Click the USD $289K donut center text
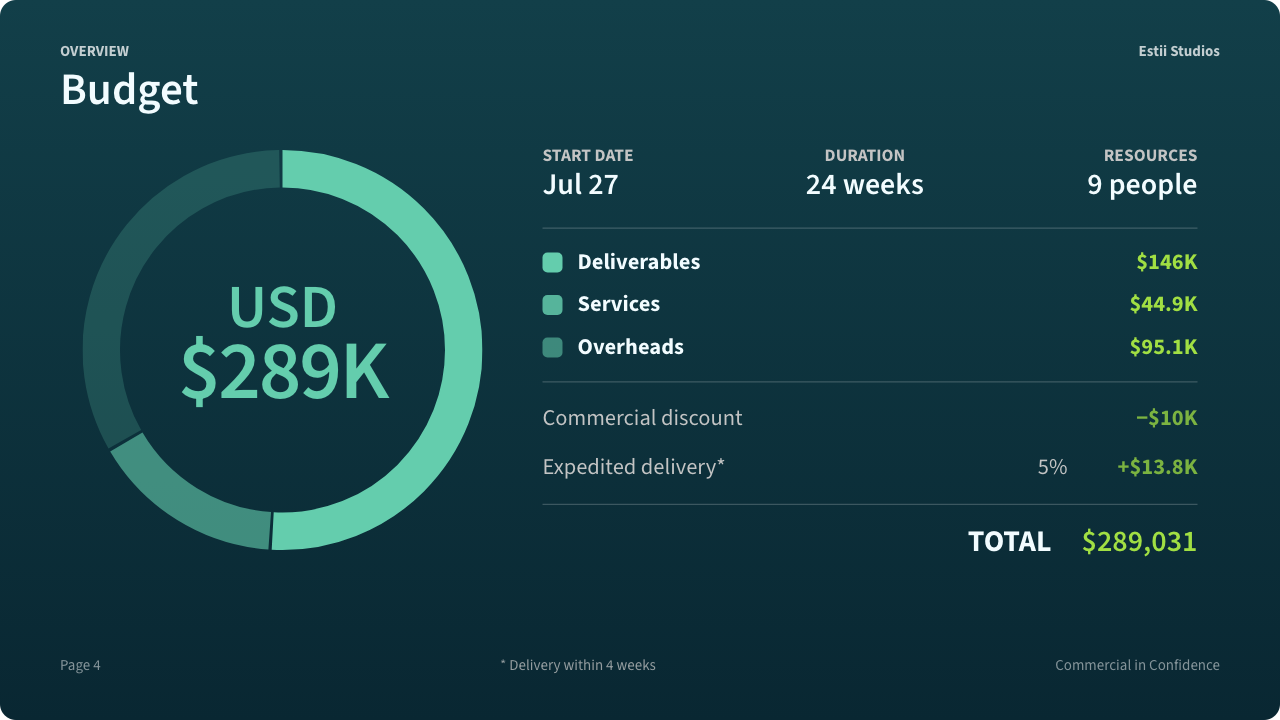 click(284, 344)
